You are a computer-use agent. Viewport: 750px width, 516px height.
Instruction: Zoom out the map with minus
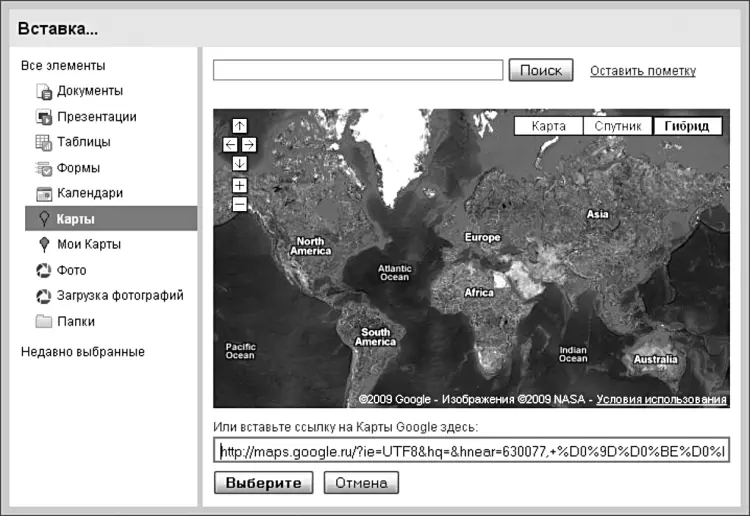[x=240, y=205]
